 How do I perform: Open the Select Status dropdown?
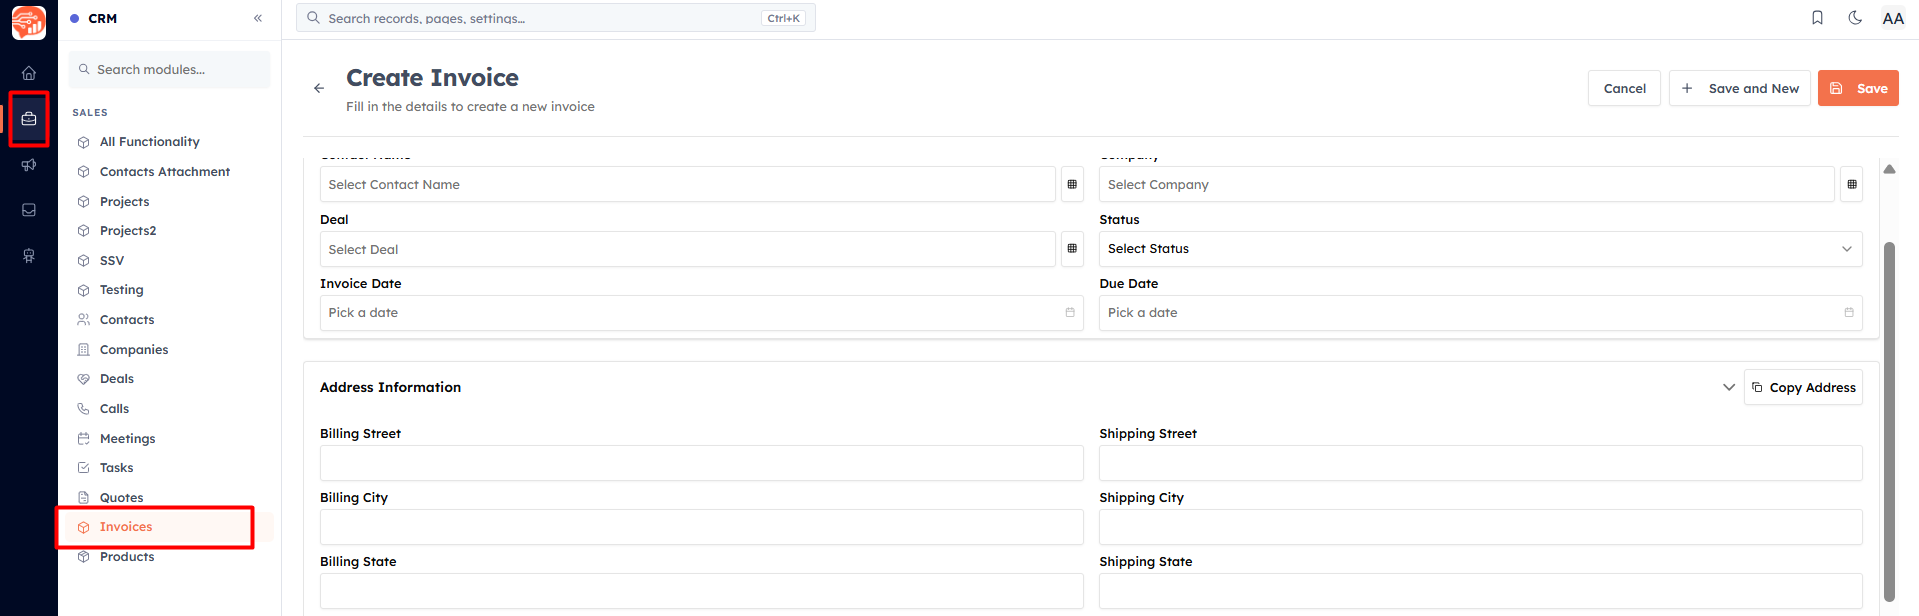tap(1480, 249)
